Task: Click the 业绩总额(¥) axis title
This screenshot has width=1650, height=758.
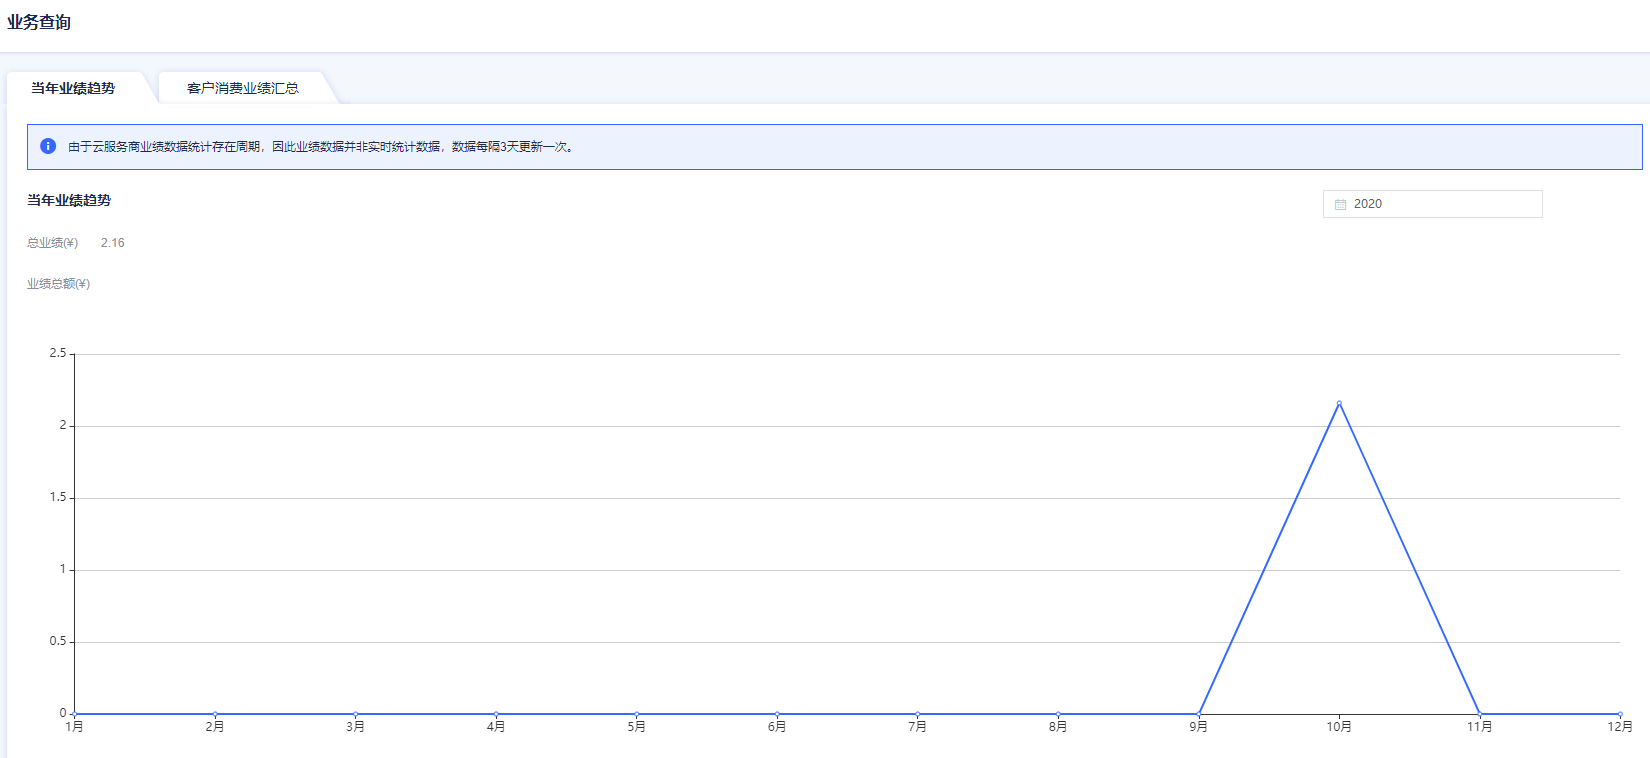Action: (x=58, y=284)
